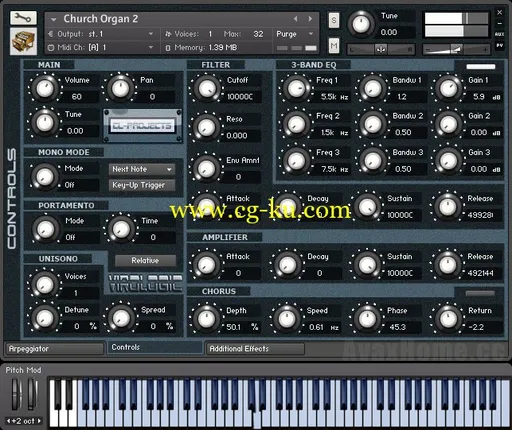Click the Gain 1 EQ knob
Screen dimensions: 512x430
[x=448, y=88]
